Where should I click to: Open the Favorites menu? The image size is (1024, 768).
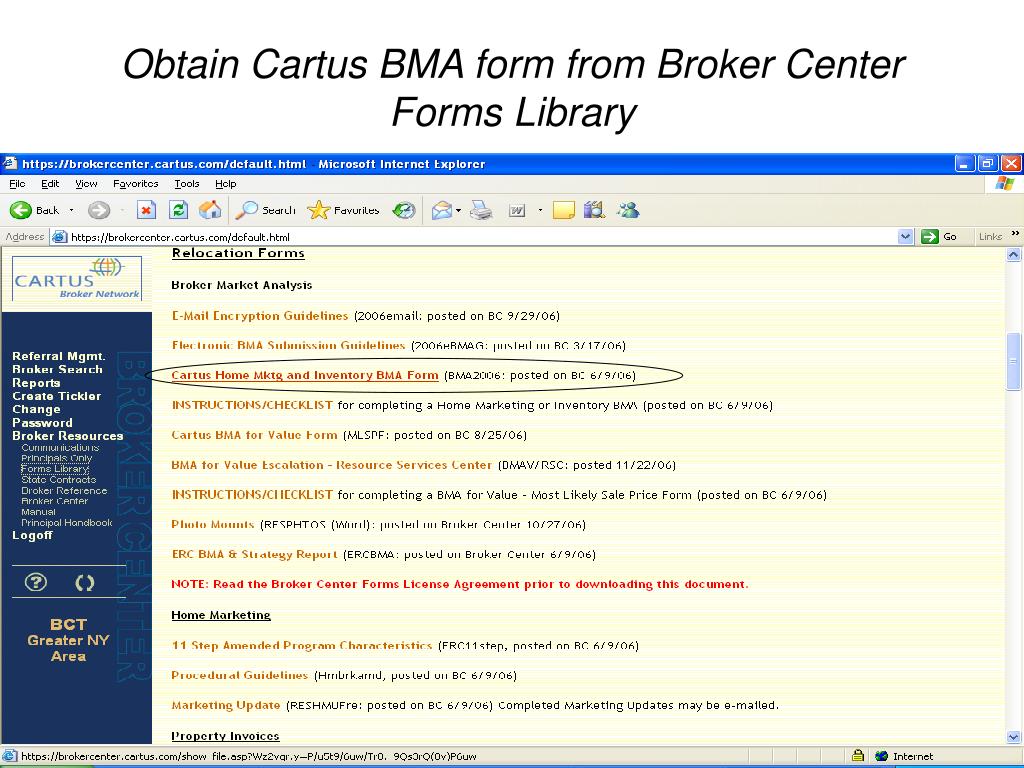pos(135,184)
